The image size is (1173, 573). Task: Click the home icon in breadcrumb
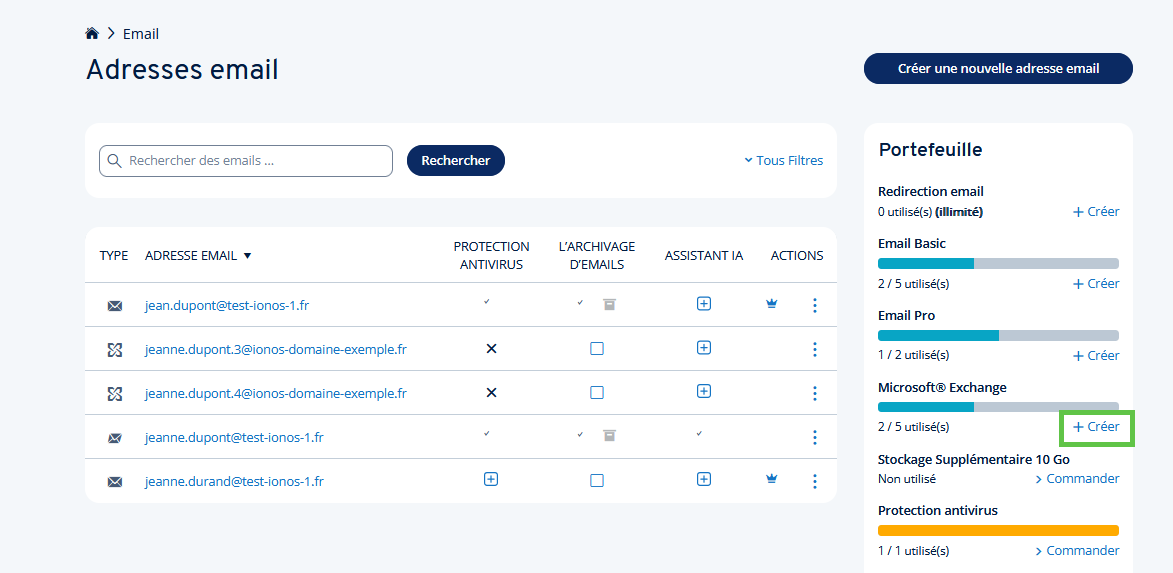pyautogui.click(x=92, y=34)
